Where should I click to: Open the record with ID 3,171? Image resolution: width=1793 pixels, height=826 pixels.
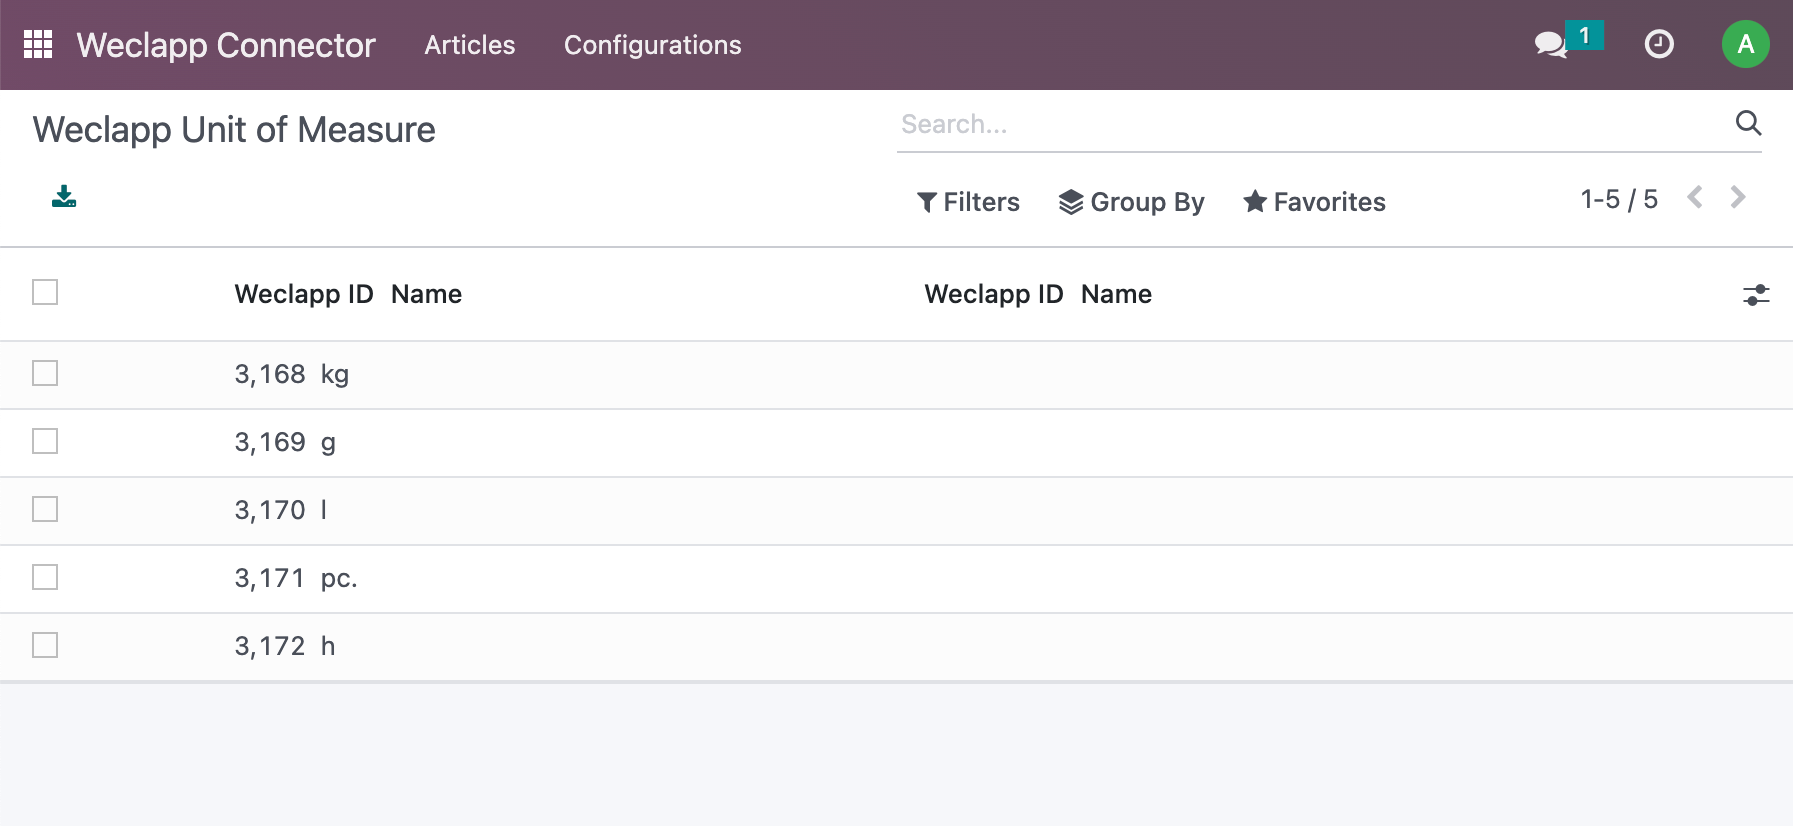[x=270, y=578]
